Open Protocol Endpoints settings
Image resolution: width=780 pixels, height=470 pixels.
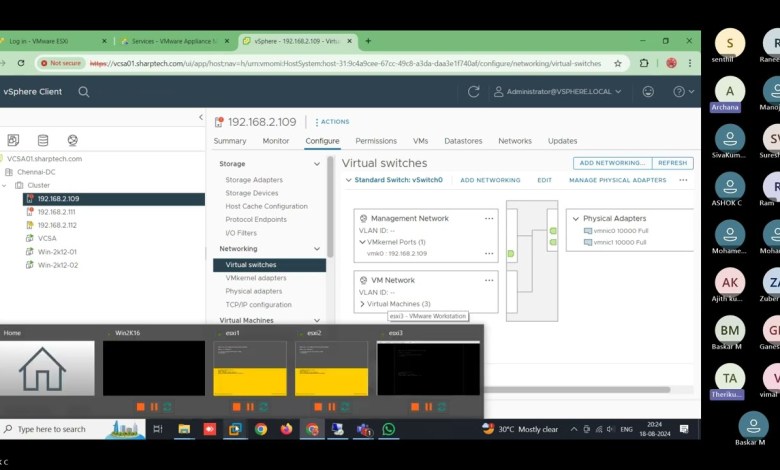click(x=256, y=219)
